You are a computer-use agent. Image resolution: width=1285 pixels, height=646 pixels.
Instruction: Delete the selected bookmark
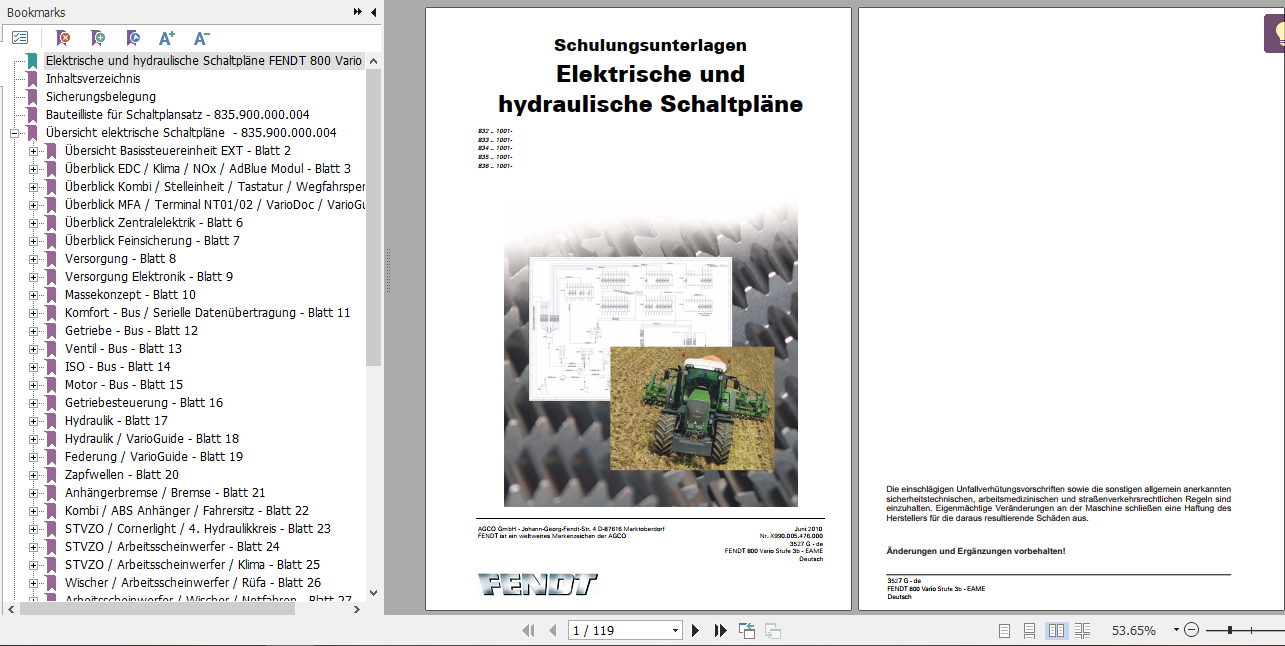[63, 38]
